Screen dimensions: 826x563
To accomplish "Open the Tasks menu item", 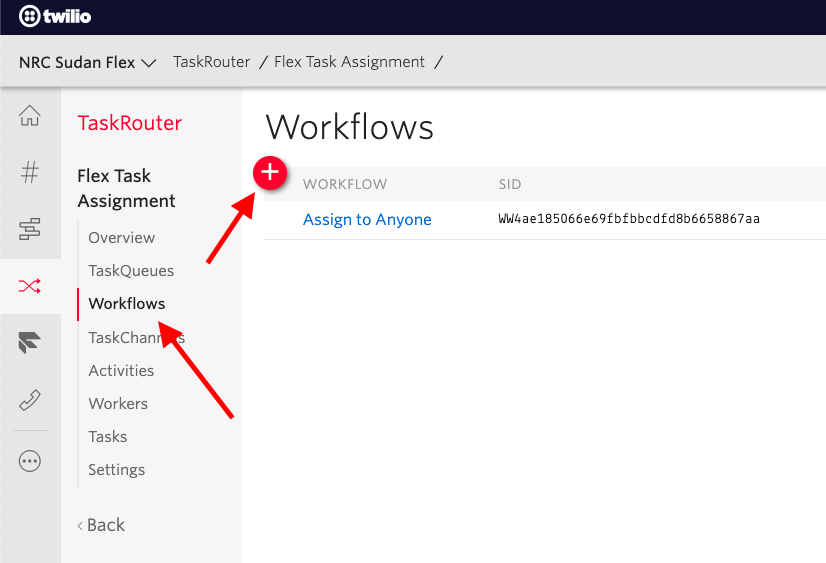I will pos(107,437).
